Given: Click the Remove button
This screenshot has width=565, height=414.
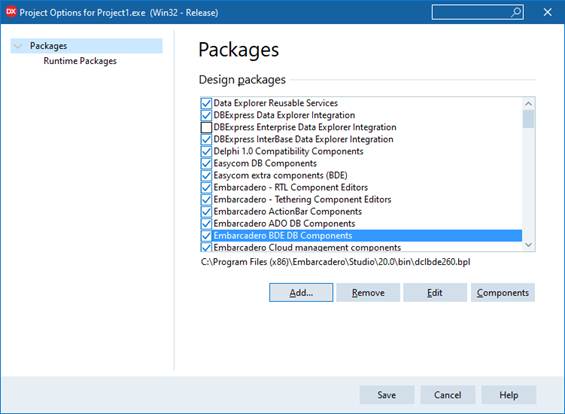Looking at the screenshot, I should (x=368, y=293).
